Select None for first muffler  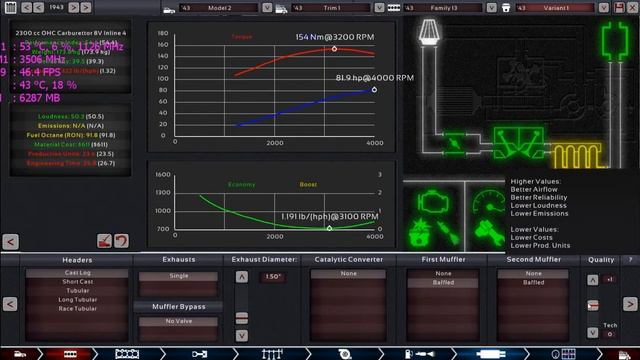[443, 273]
